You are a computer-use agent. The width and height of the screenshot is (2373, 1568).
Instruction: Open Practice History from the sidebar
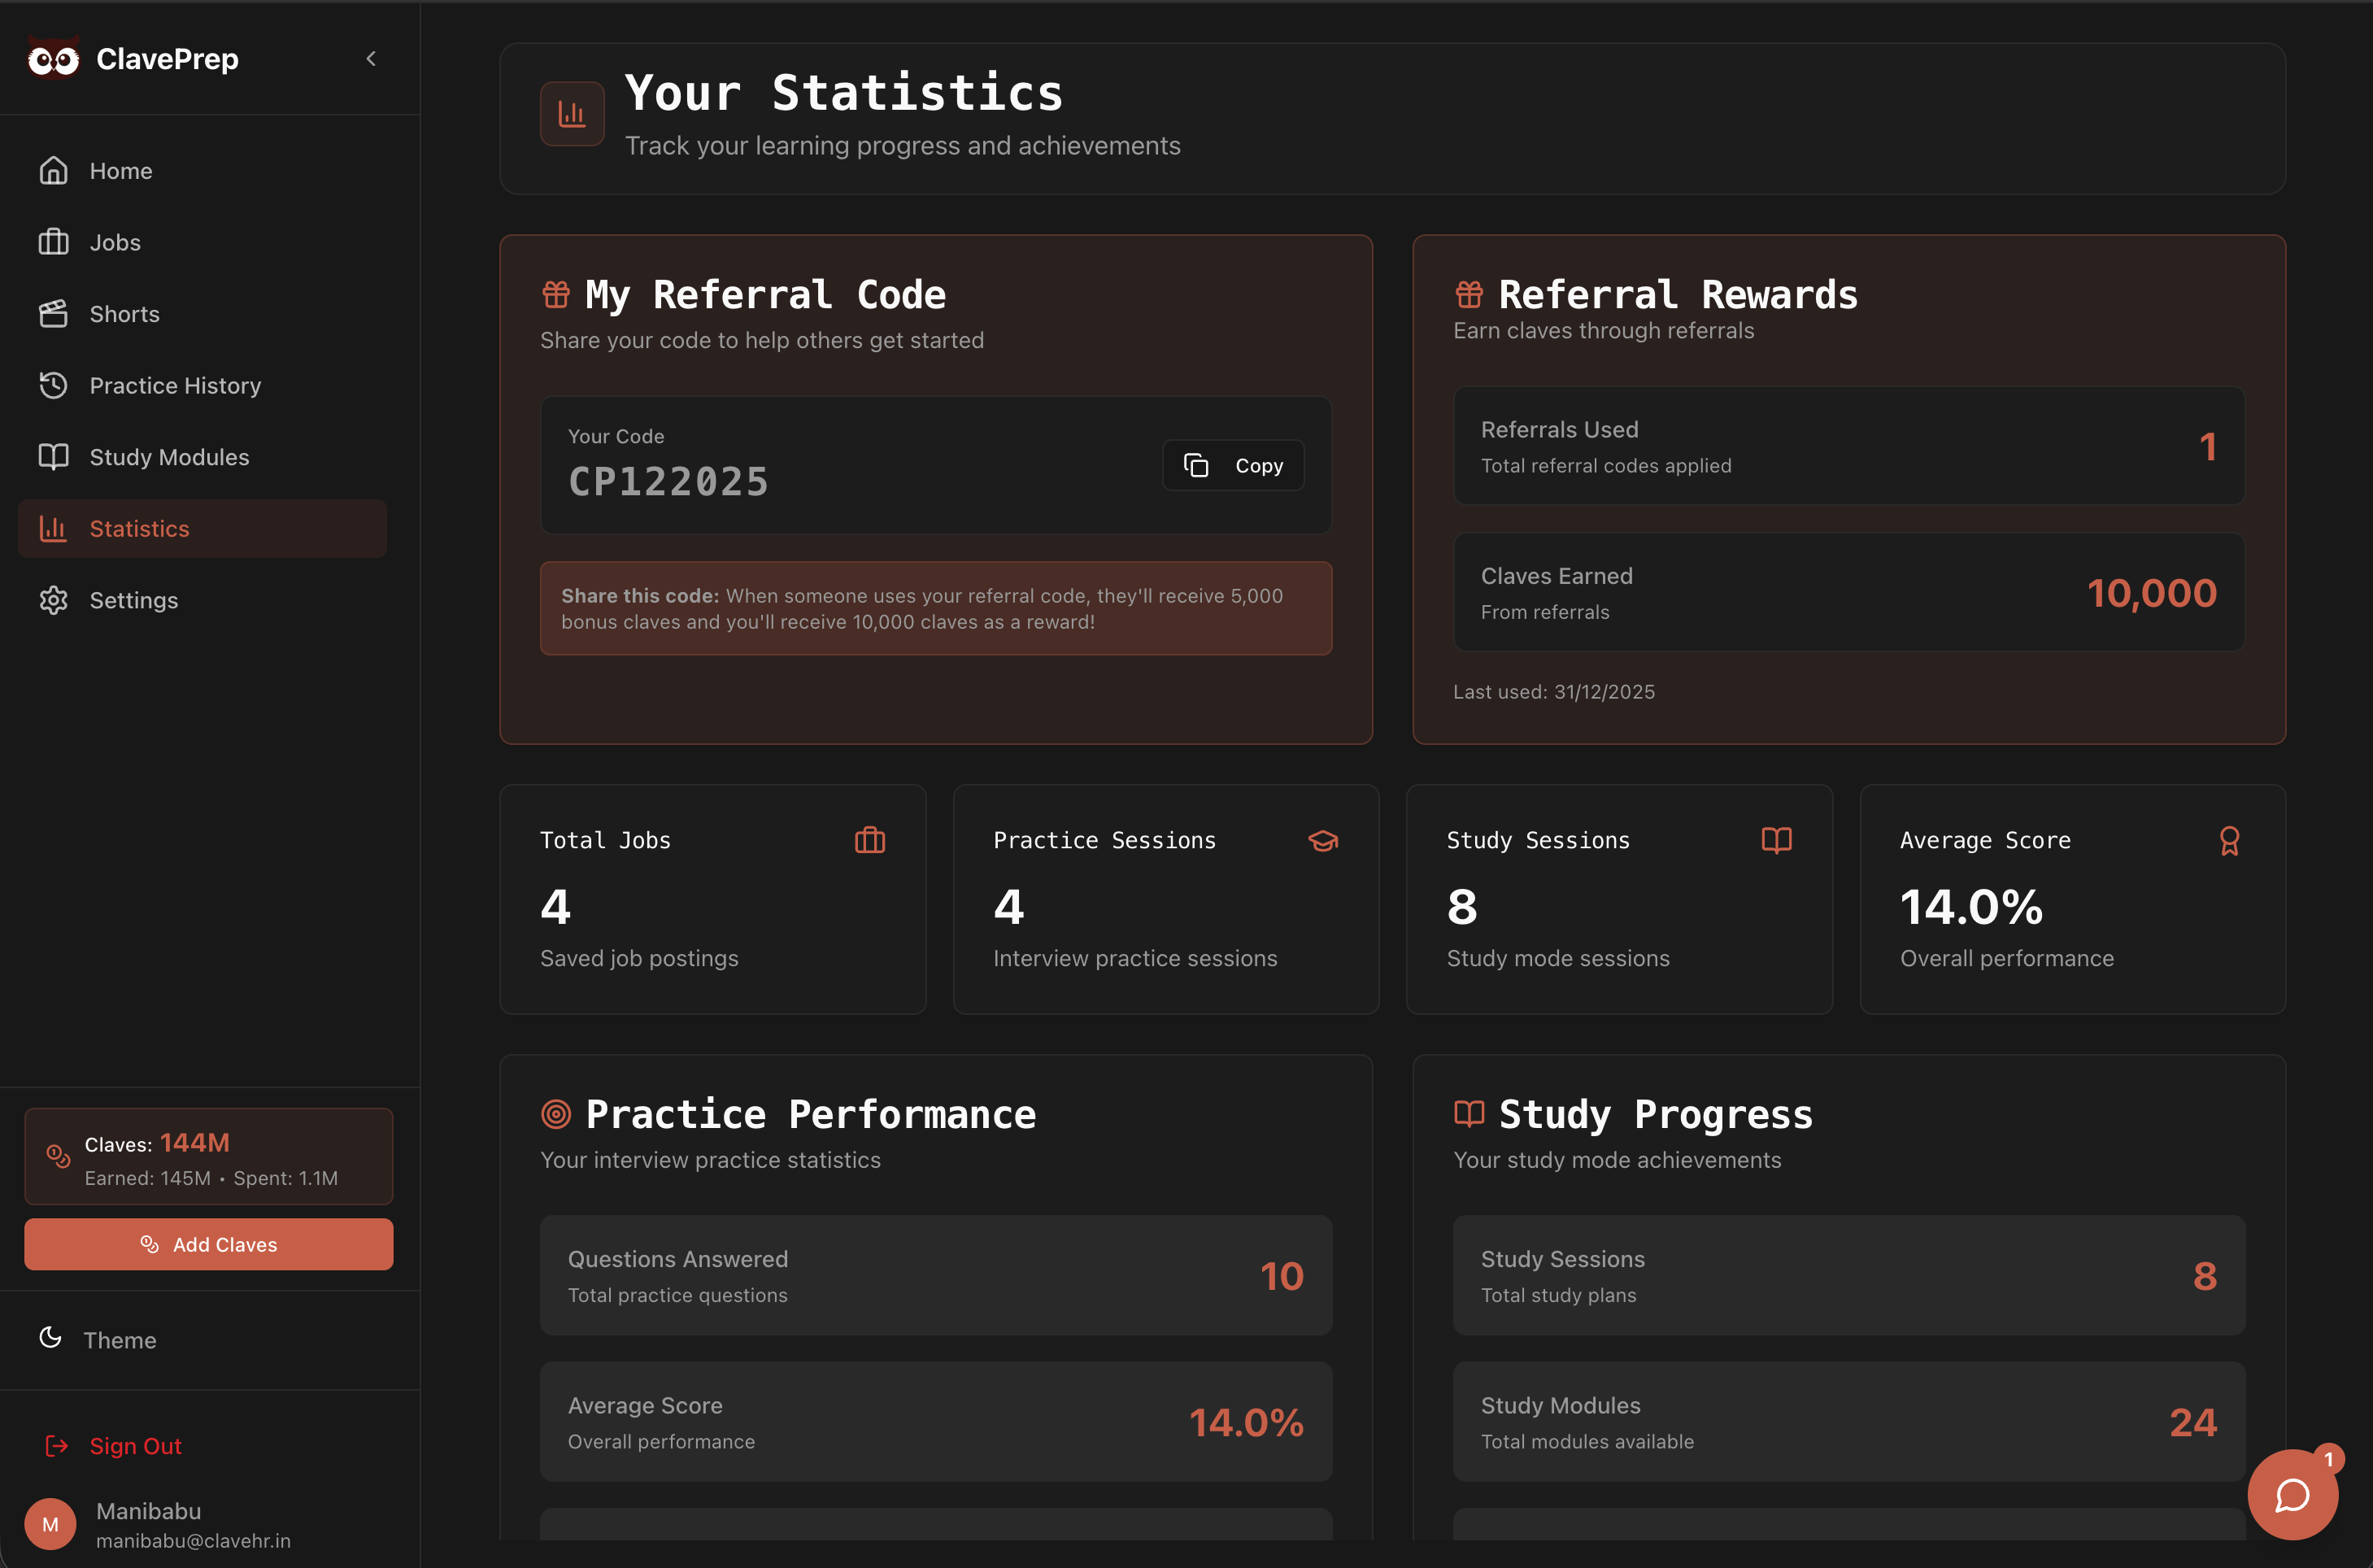(174, 386)
